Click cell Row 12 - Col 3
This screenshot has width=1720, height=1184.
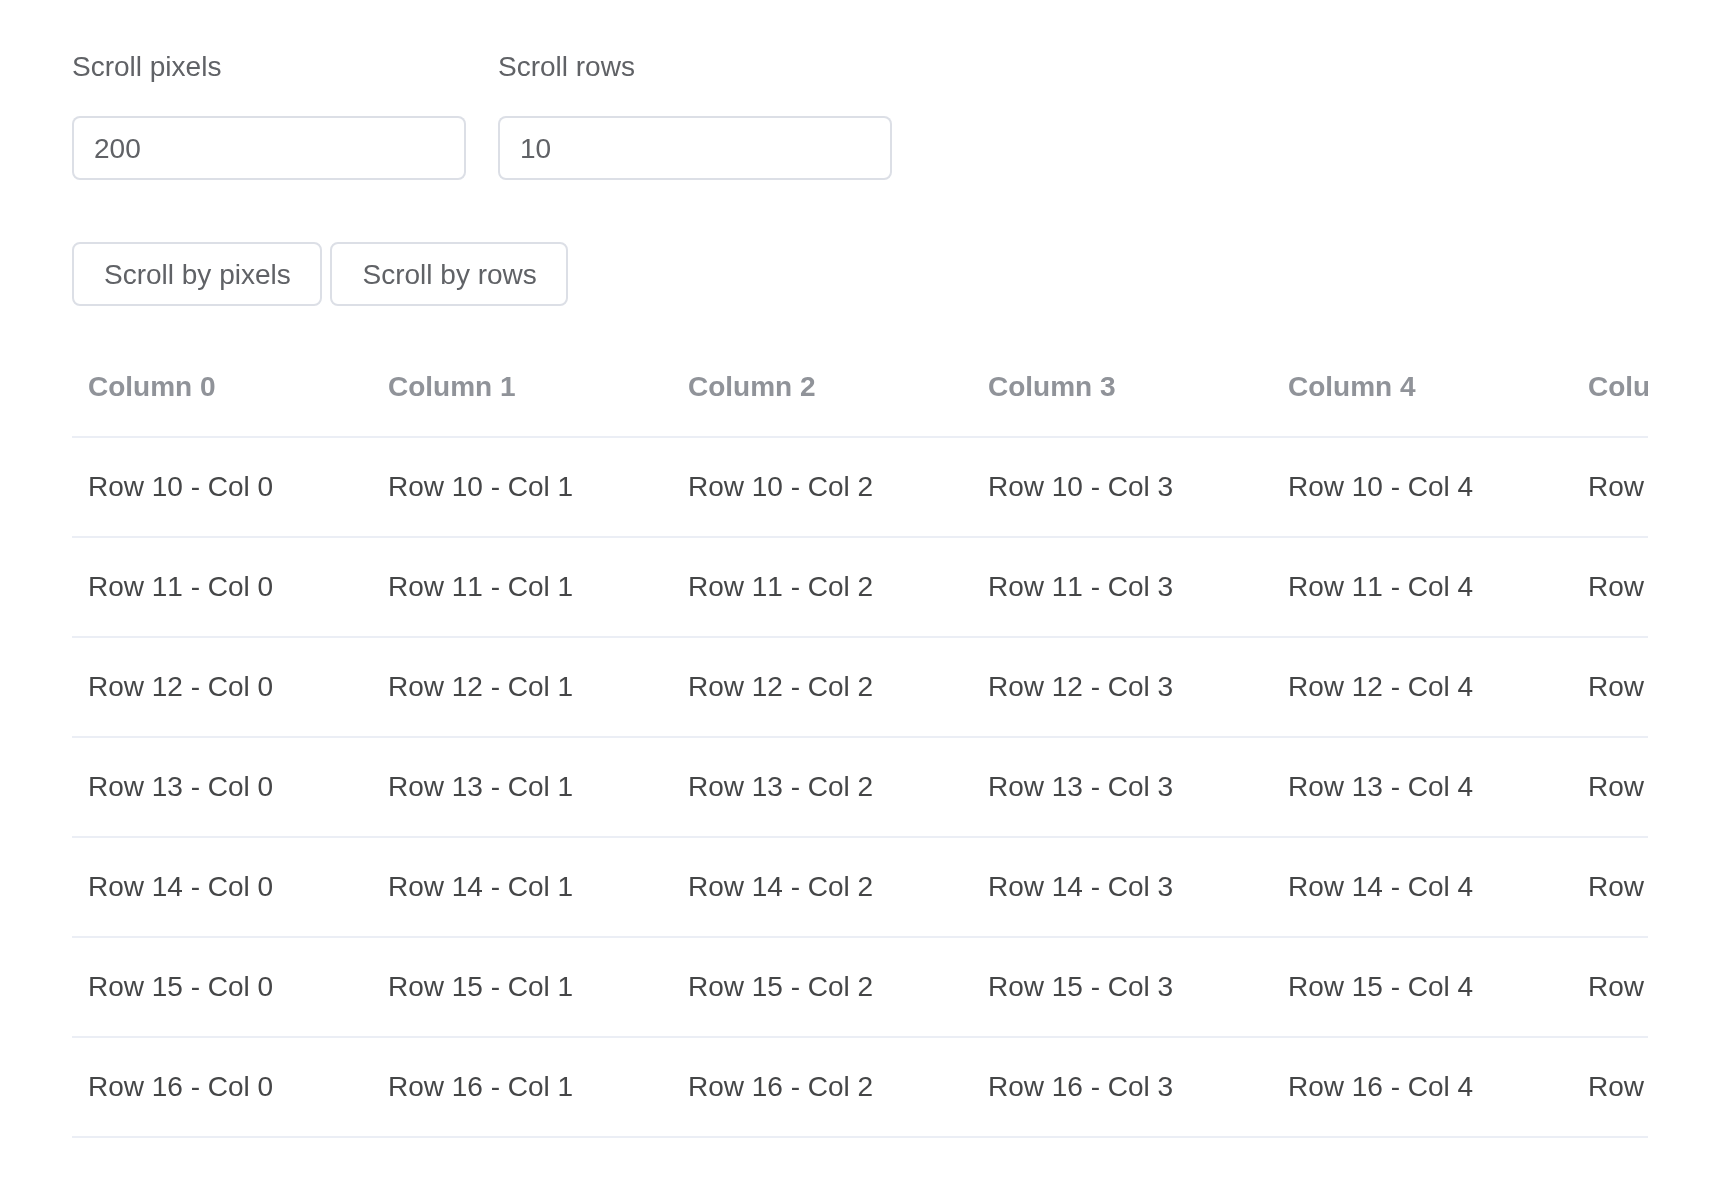[1122, 687]
